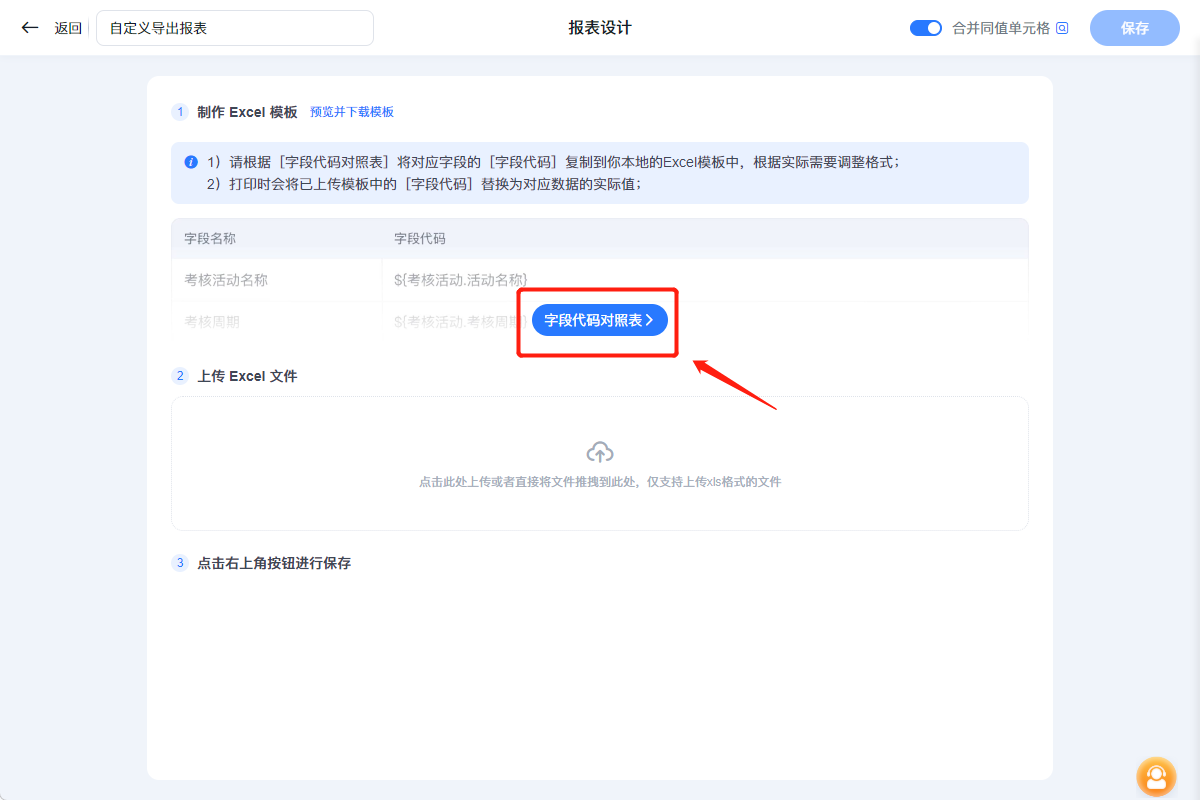This screenshot has width=1200, height=800.
Task: Click the magnifier preview icon beside 合并同值单元格
Action: (1060, 28)
